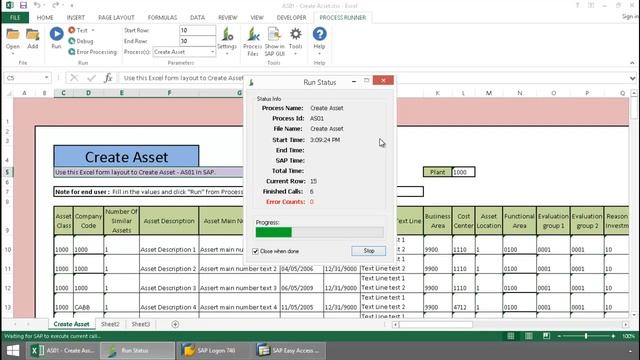Collapse the ribbon with the arrow
The image size is (640, 360).
[x=632, y=63]
